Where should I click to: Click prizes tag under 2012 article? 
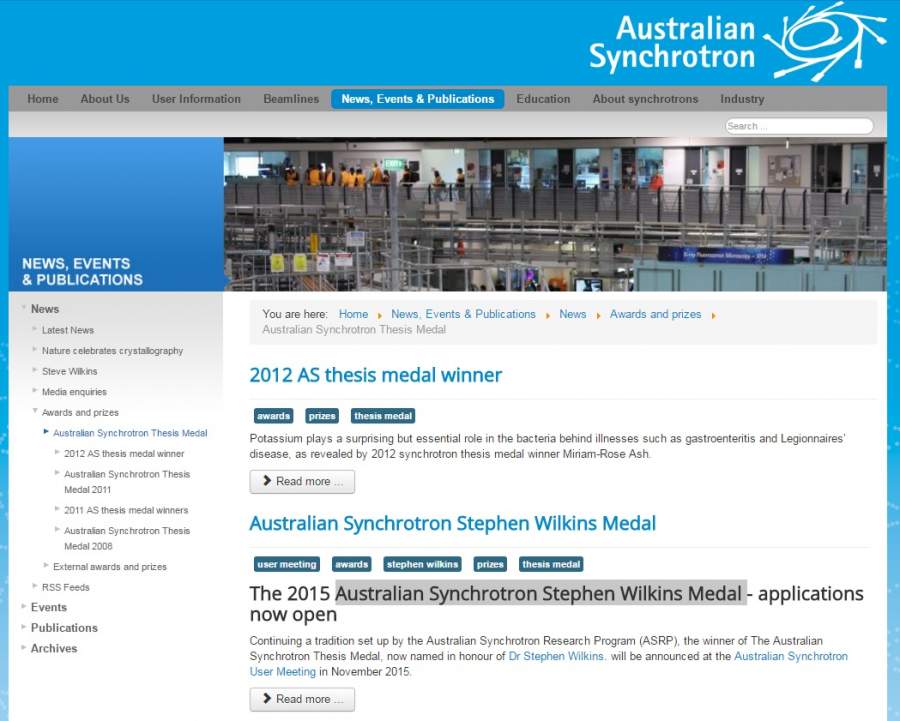322,416
